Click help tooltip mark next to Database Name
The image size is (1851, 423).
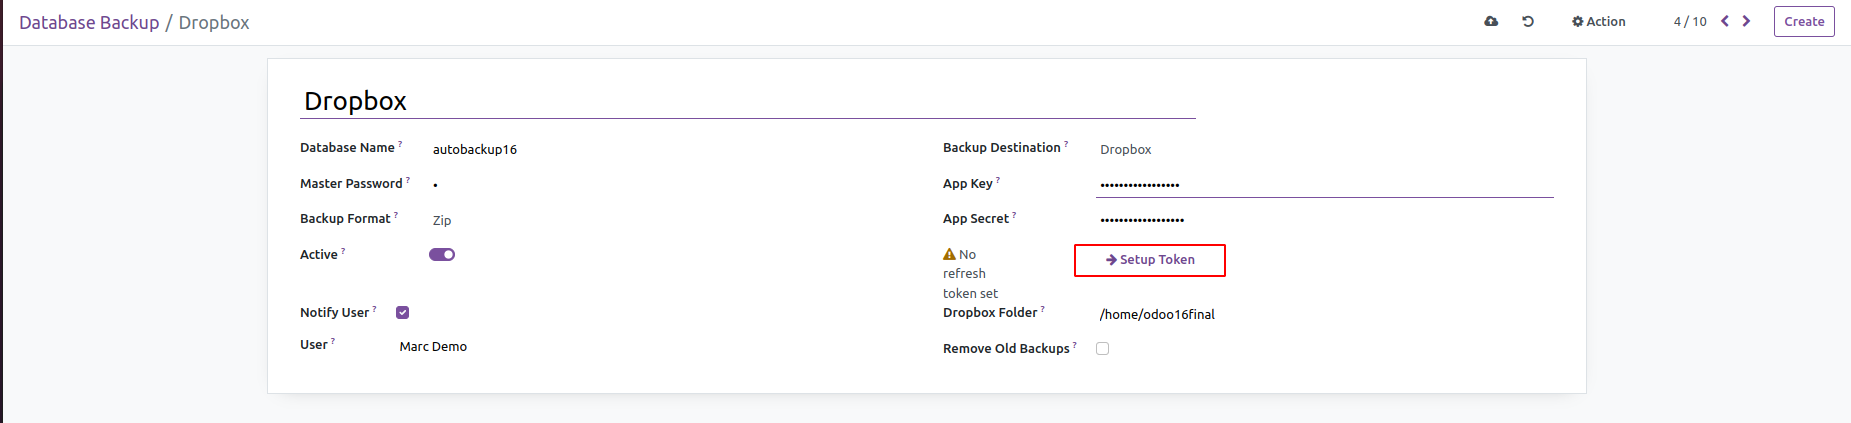(400, 144)
